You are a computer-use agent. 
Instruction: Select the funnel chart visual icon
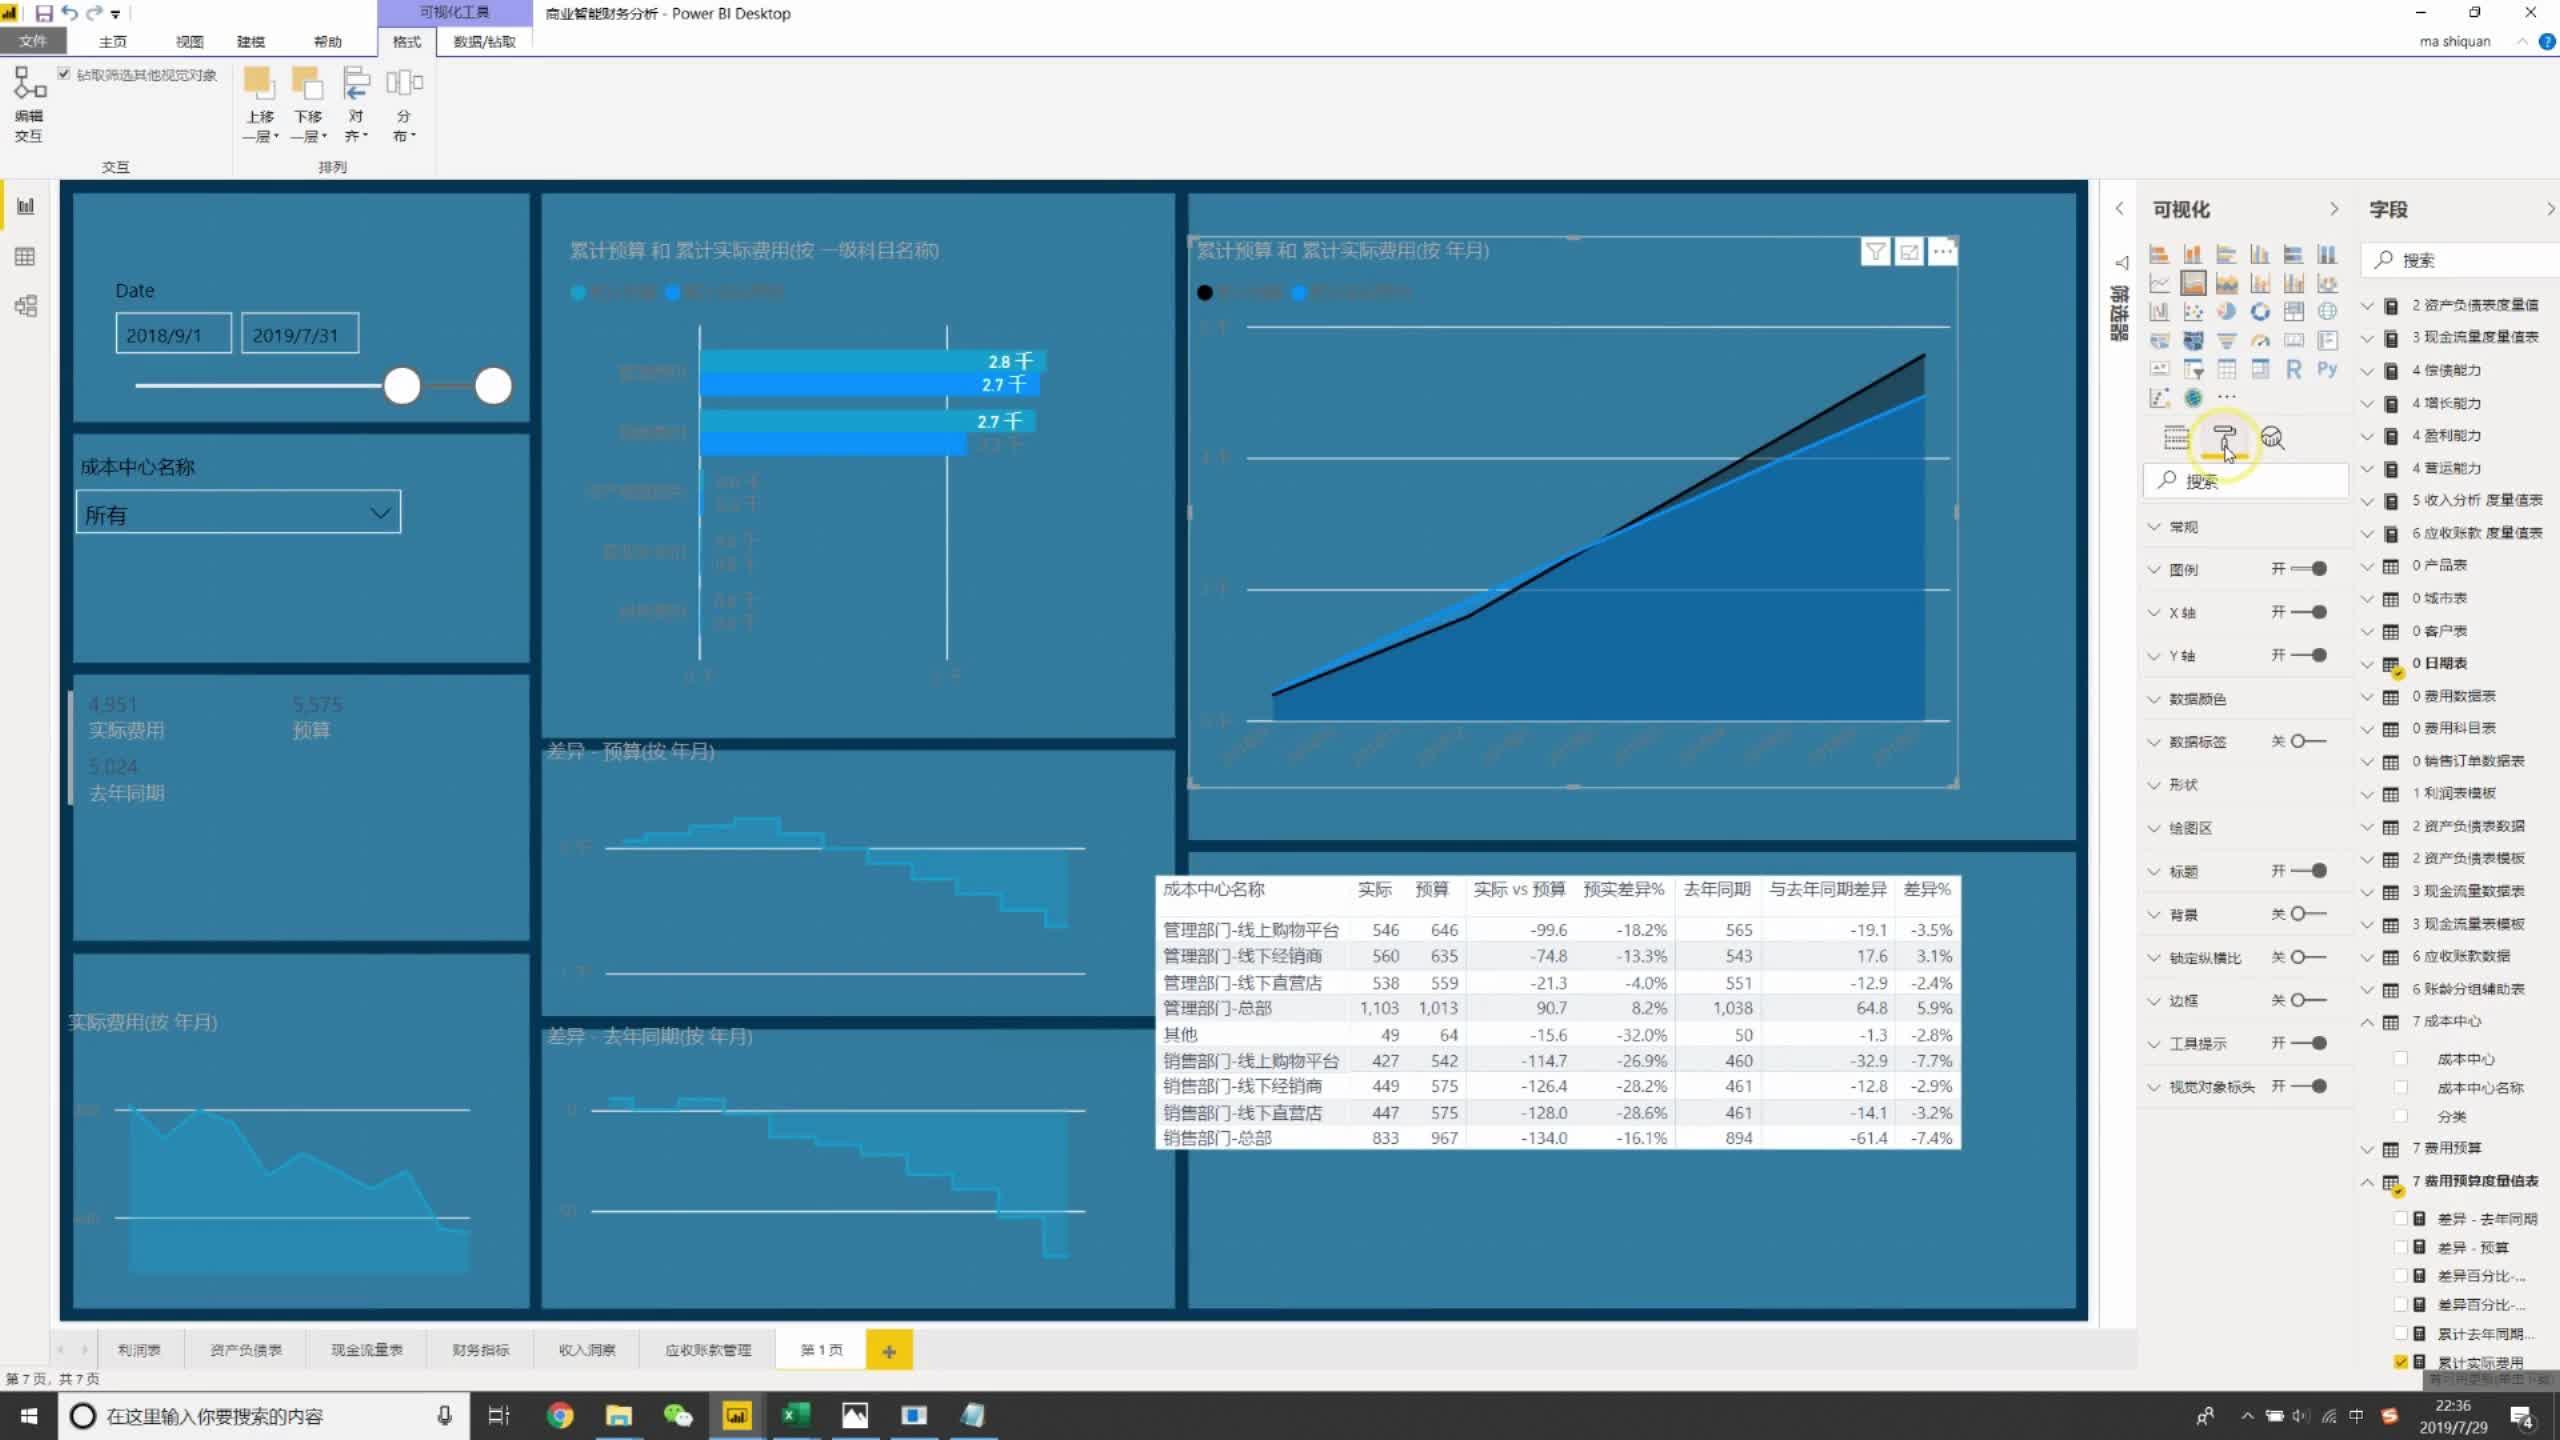coord(2226,341)
